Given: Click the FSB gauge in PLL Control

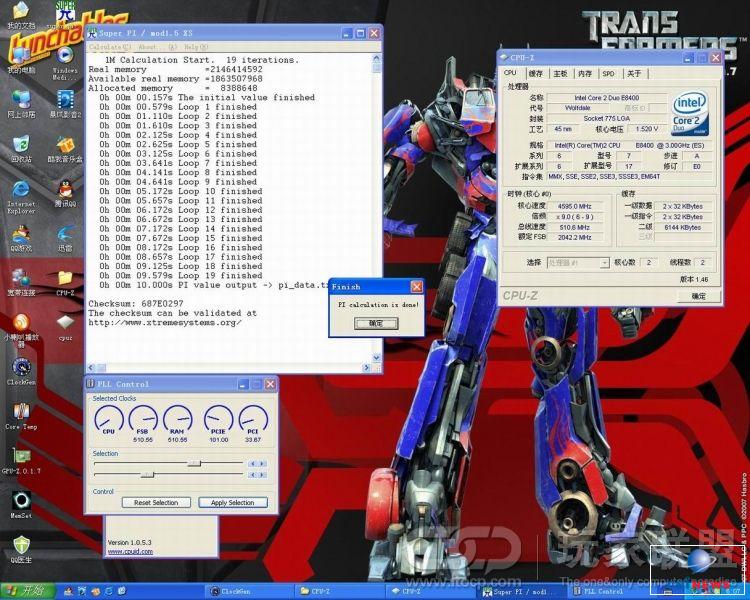Looking at the screenshot, I should [x=143, y=420].
